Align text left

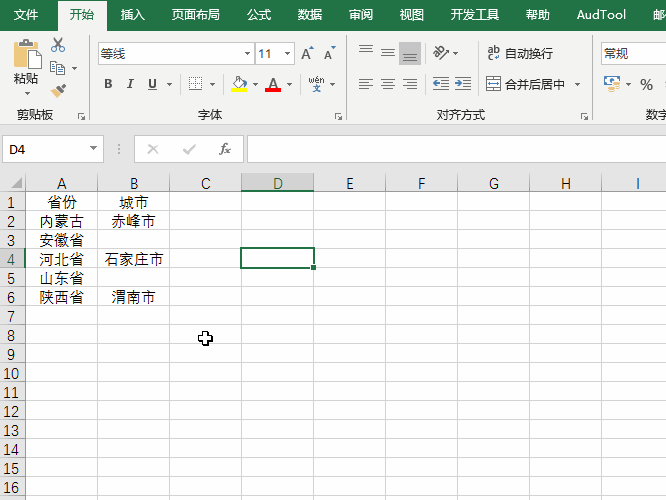tap(366, 84)
